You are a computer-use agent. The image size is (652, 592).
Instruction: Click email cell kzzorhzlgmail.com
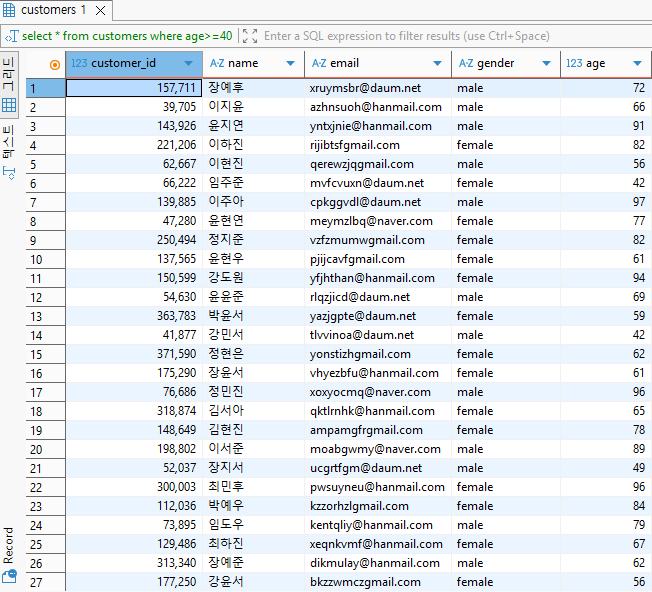click(x=378, y=506)
